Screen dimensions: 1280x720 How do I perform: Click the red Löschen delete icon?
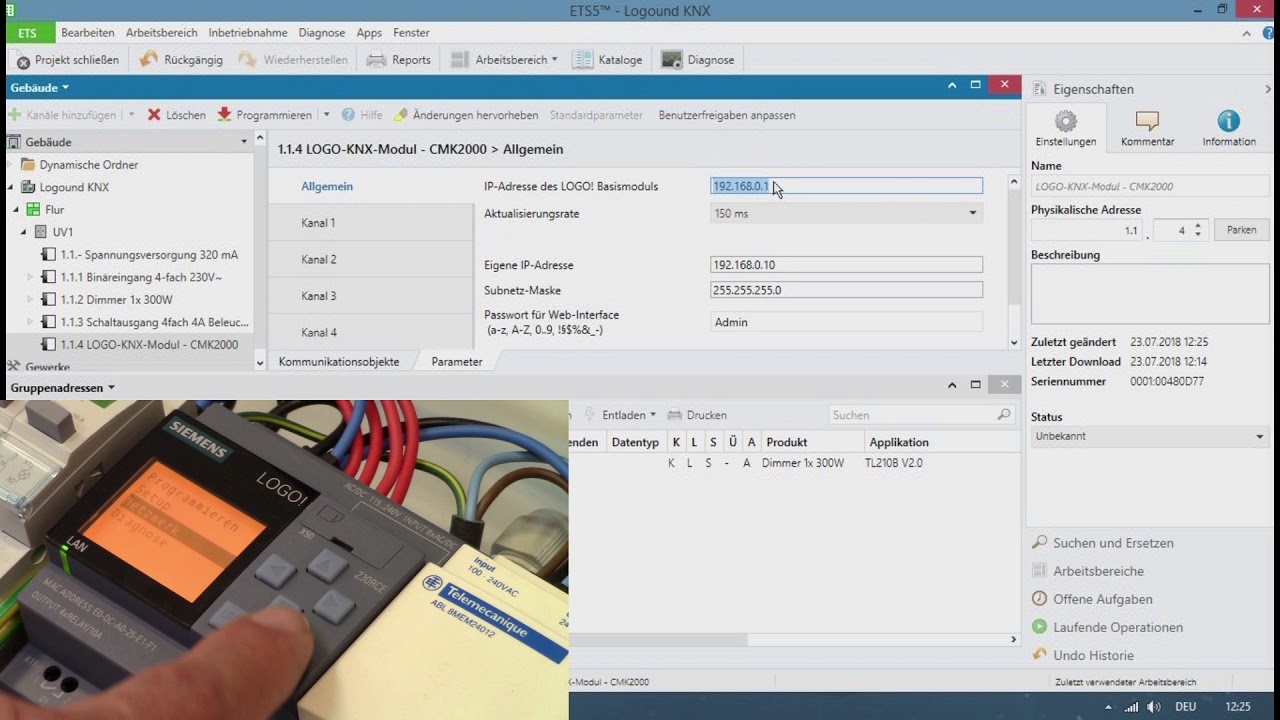point(154,115)
